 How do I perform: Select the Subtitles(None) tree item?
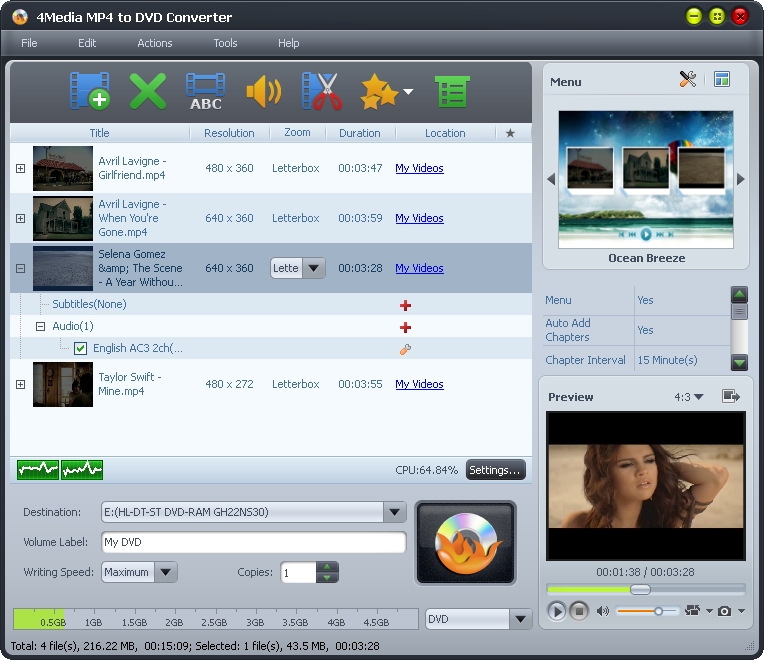[89, 304]
